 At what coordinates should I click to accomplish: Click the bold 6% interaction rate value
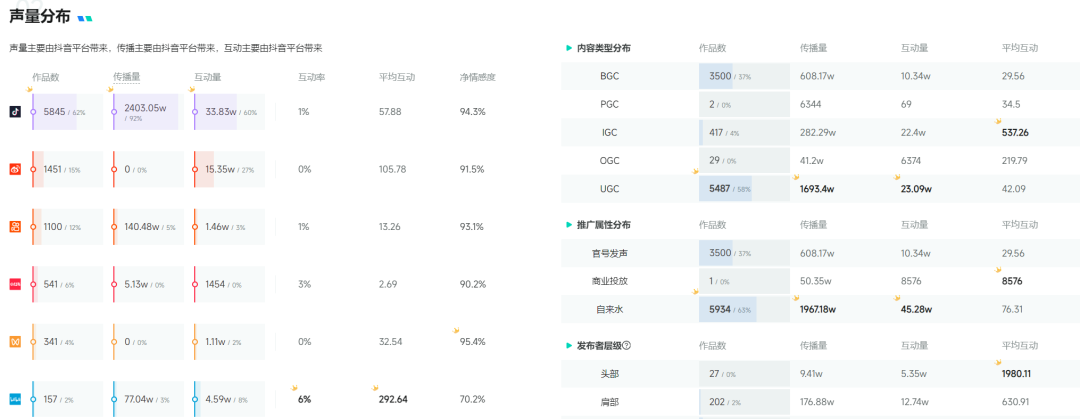tap(304, 399)
